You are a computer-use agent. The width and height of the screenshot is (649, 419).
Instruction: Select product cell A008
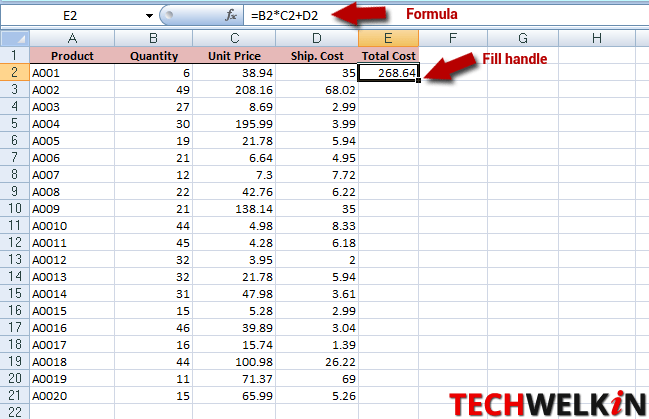click(72, 192)
